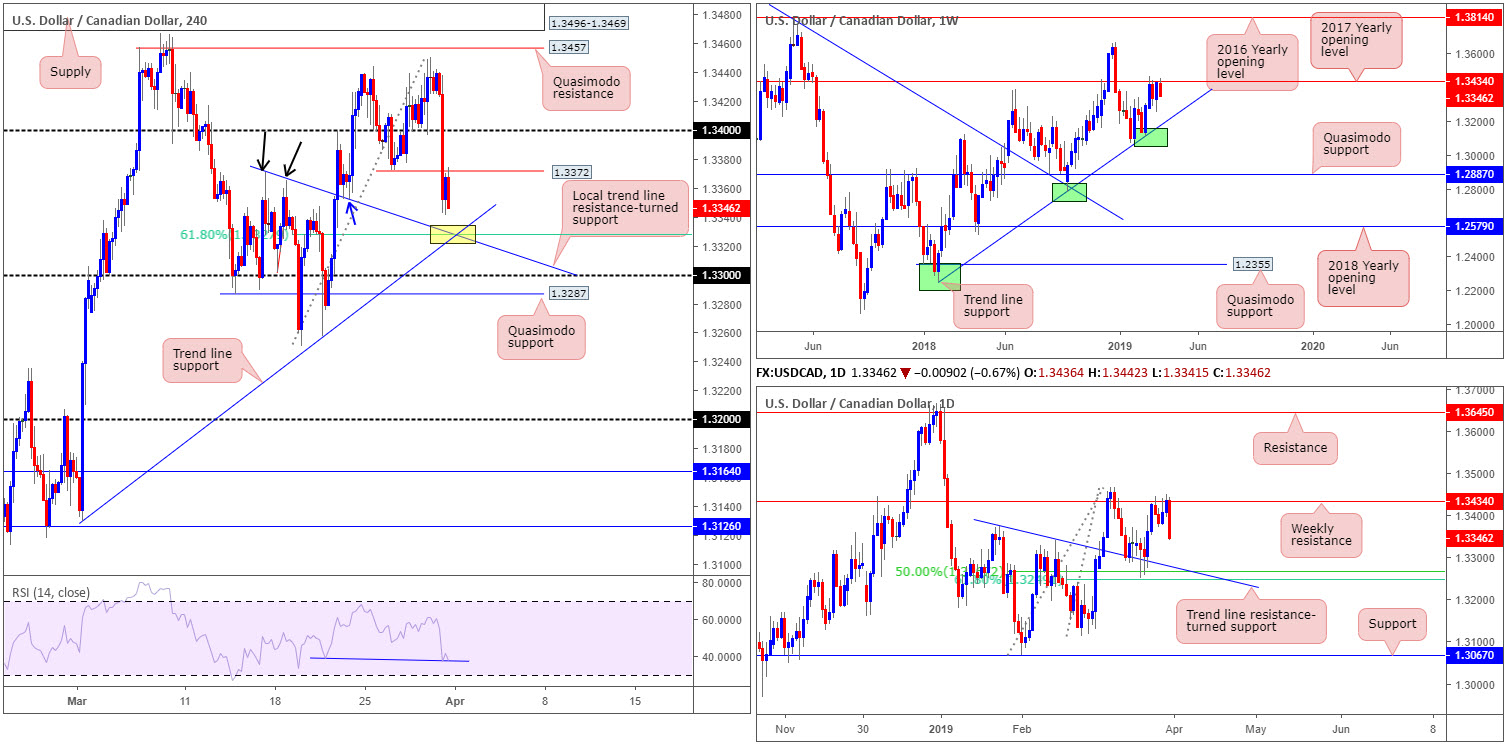
Task: Select the black '1.33000' price axis label
Action: 719,275
